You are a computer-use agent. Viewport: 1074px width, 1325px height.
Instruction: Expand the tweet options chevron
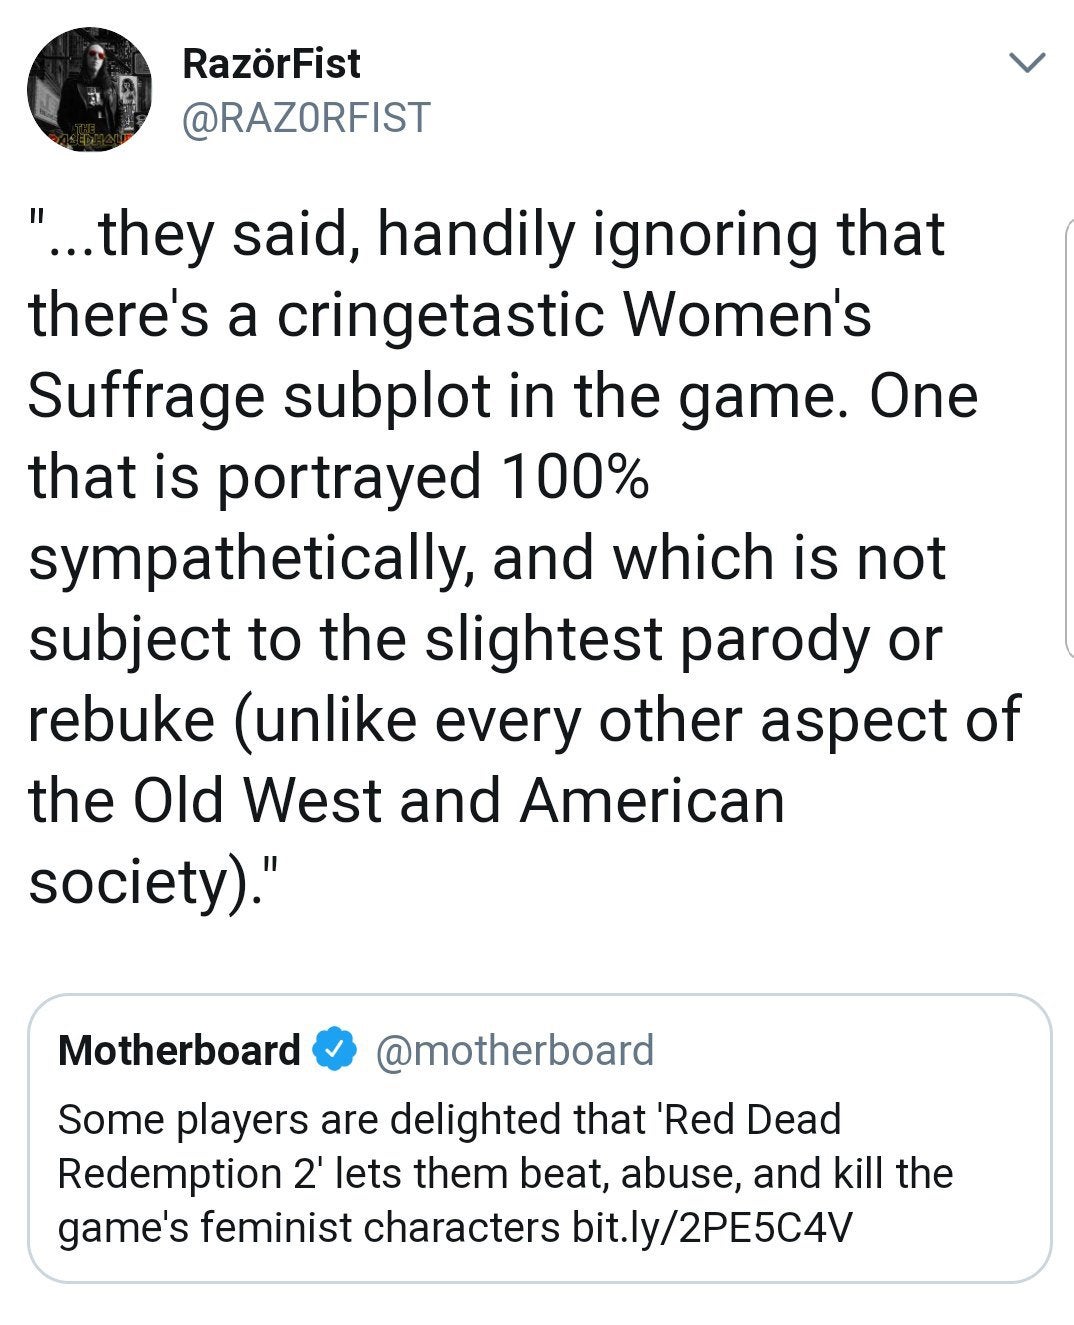(x=1027, y=63)
